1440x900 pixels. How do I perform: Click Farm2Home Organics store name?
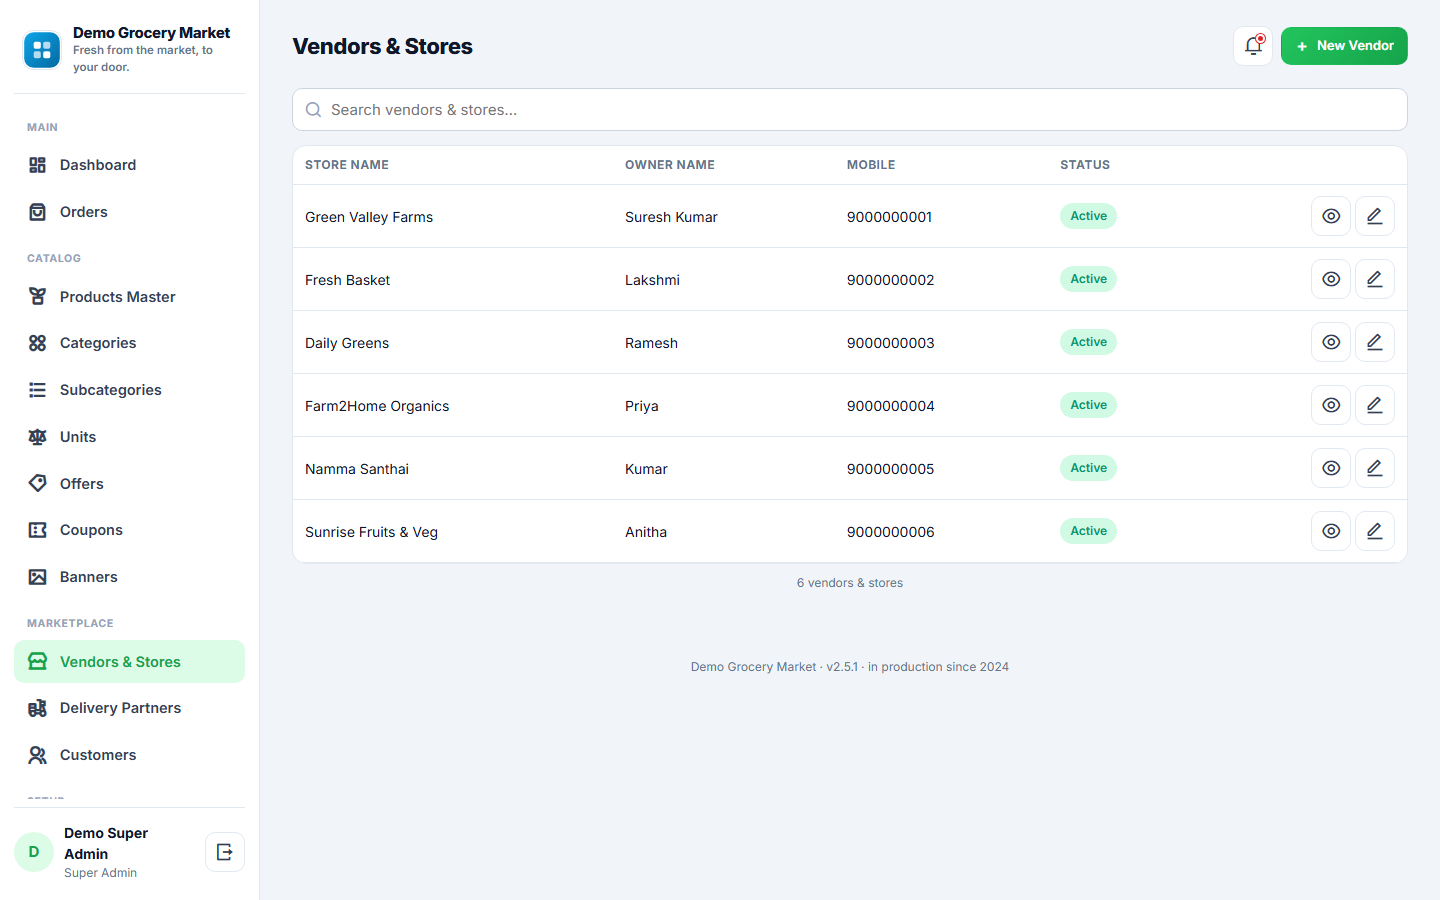[x=377, y=406]
